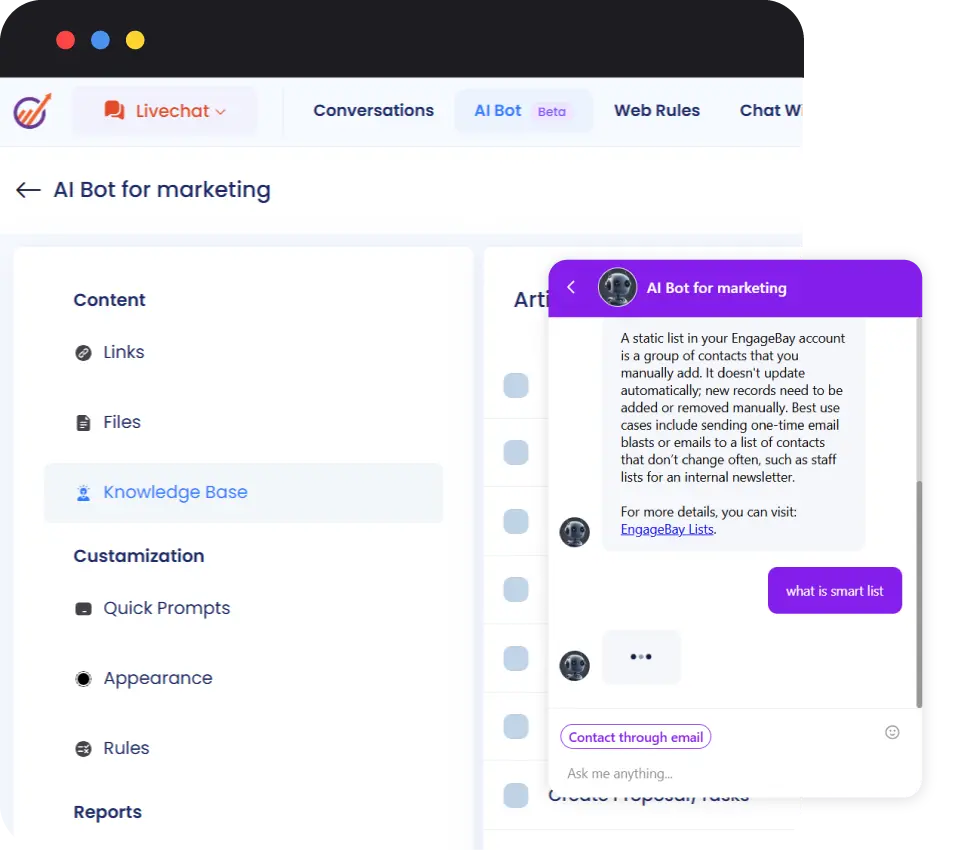Open the EngageBay Lists link
Screen dimensions: 958x850
point(667,529)
